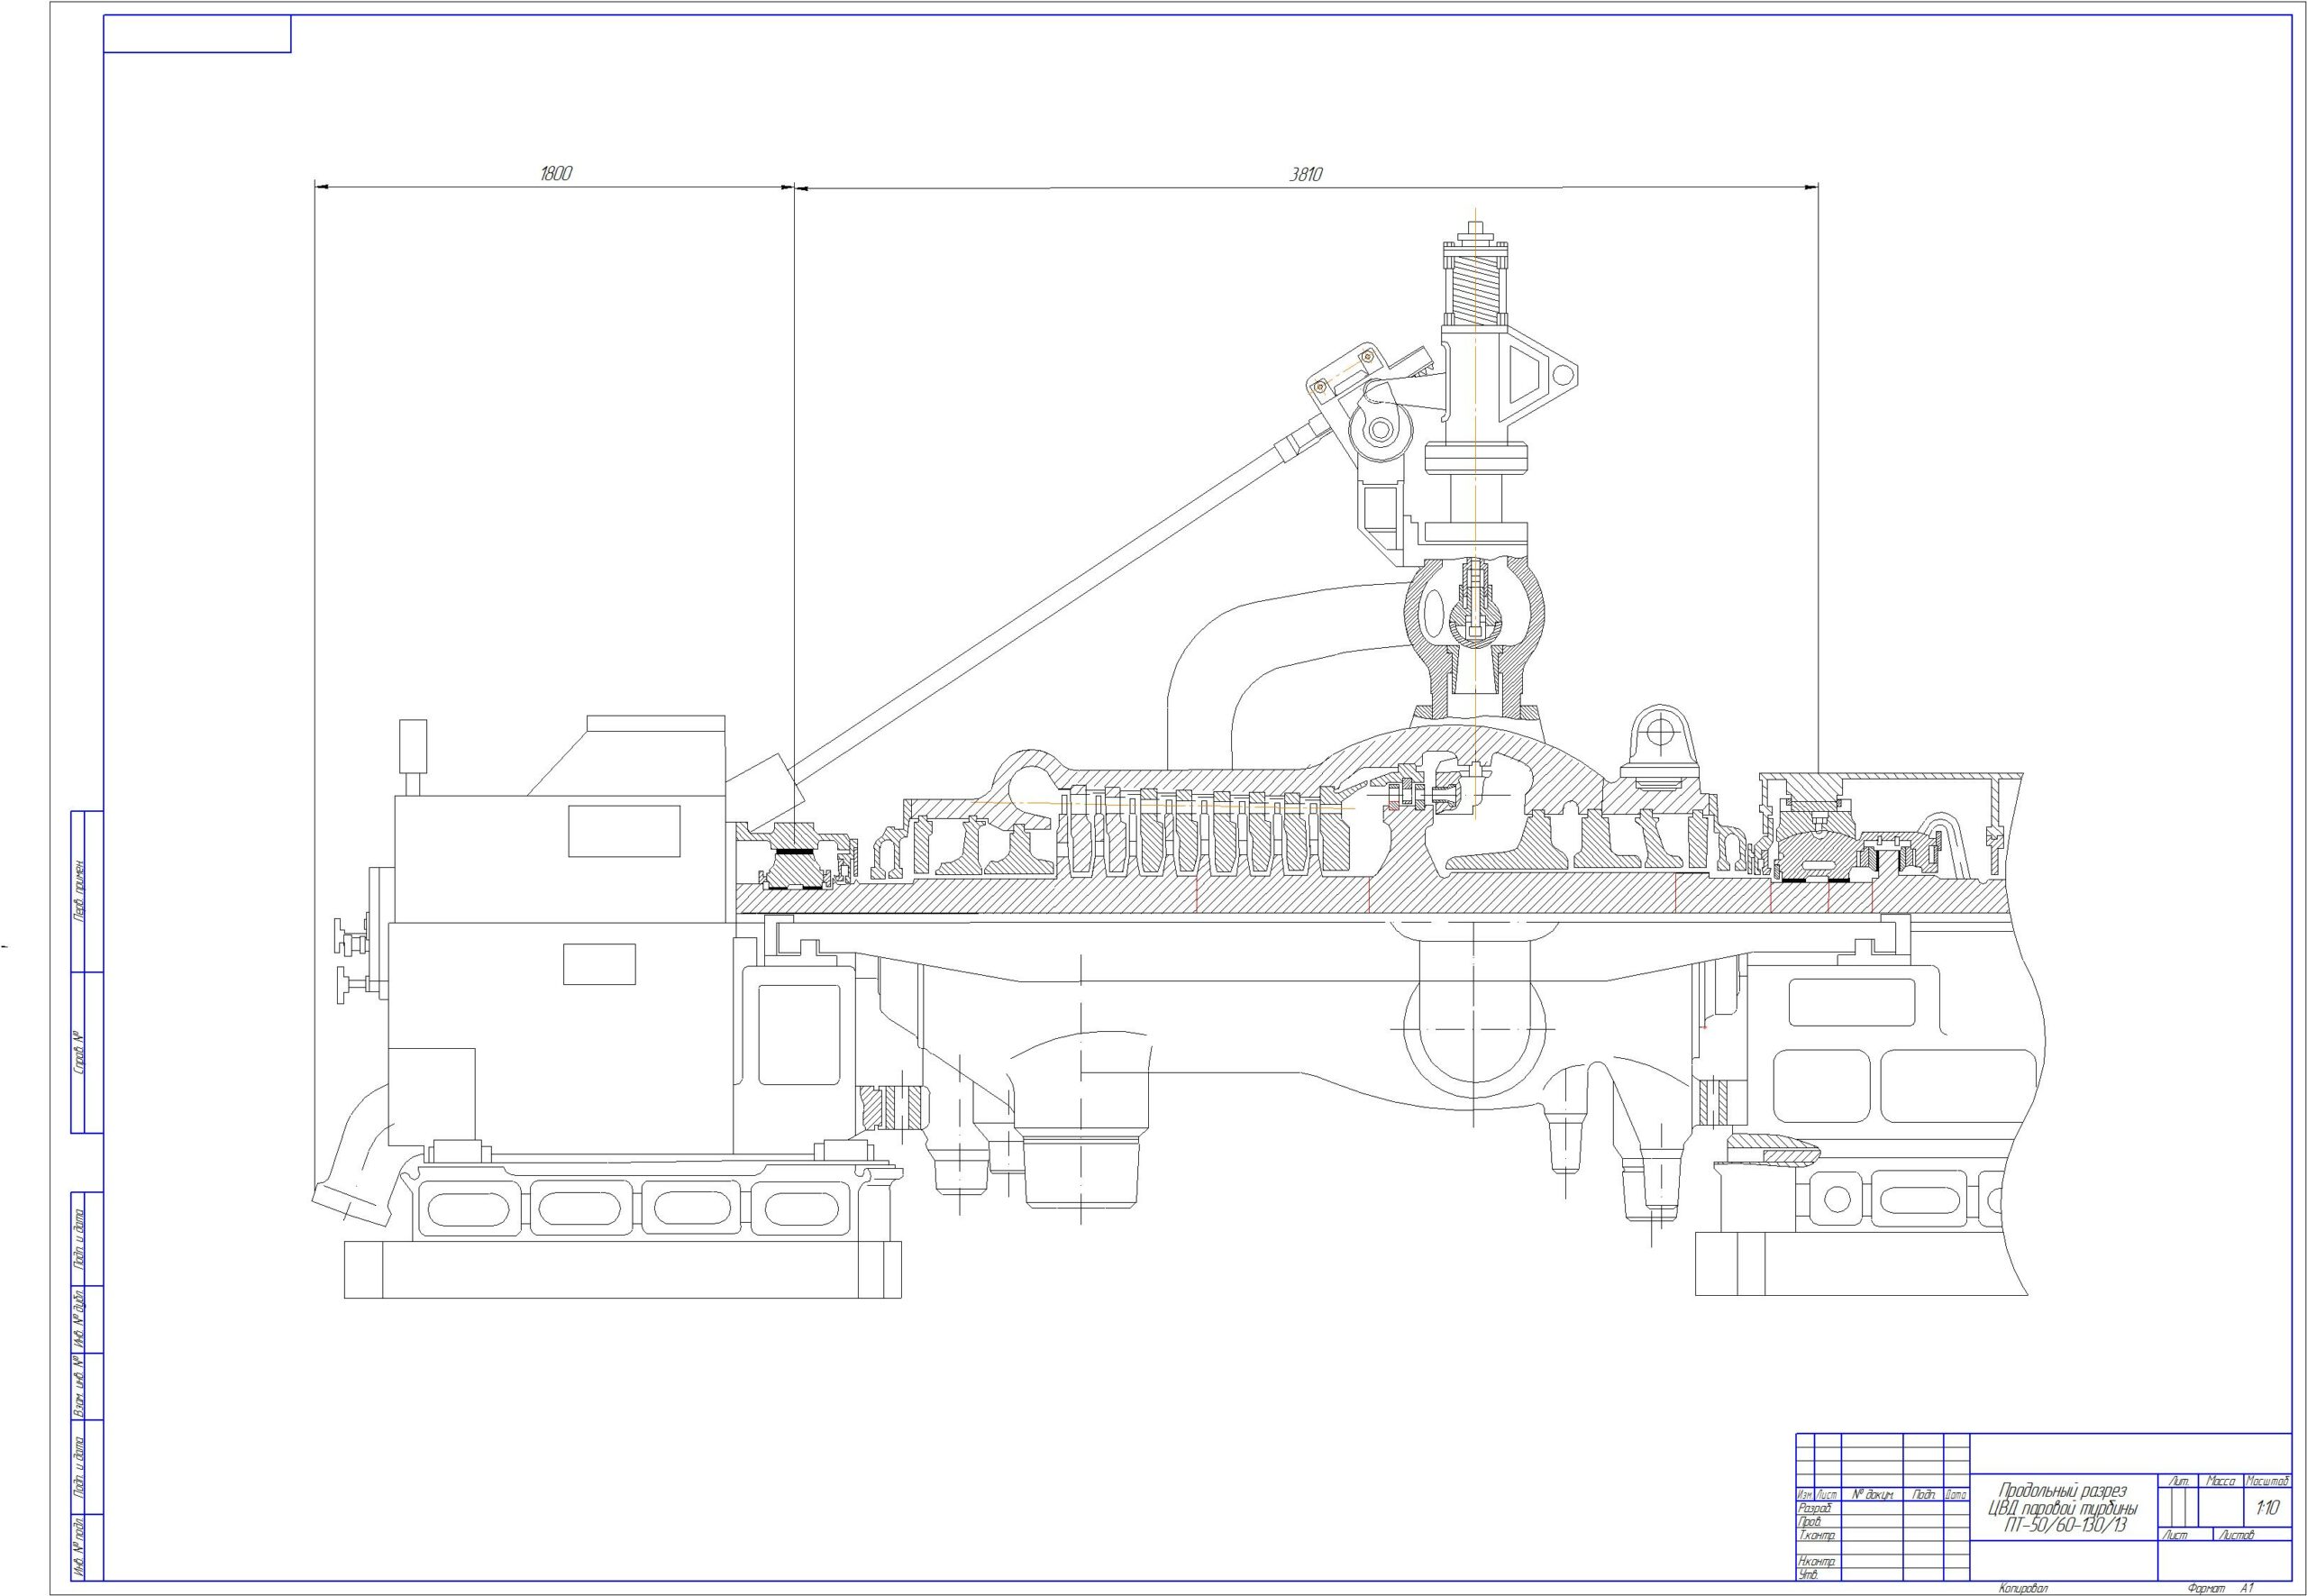
Task: Click the "Дата" column header
Action: [1956, 1495]
